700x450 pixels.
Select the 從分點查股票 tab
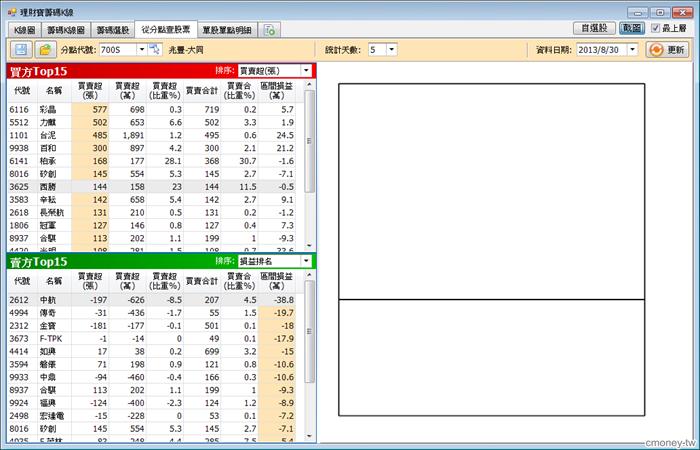click(x=166, y=29)
